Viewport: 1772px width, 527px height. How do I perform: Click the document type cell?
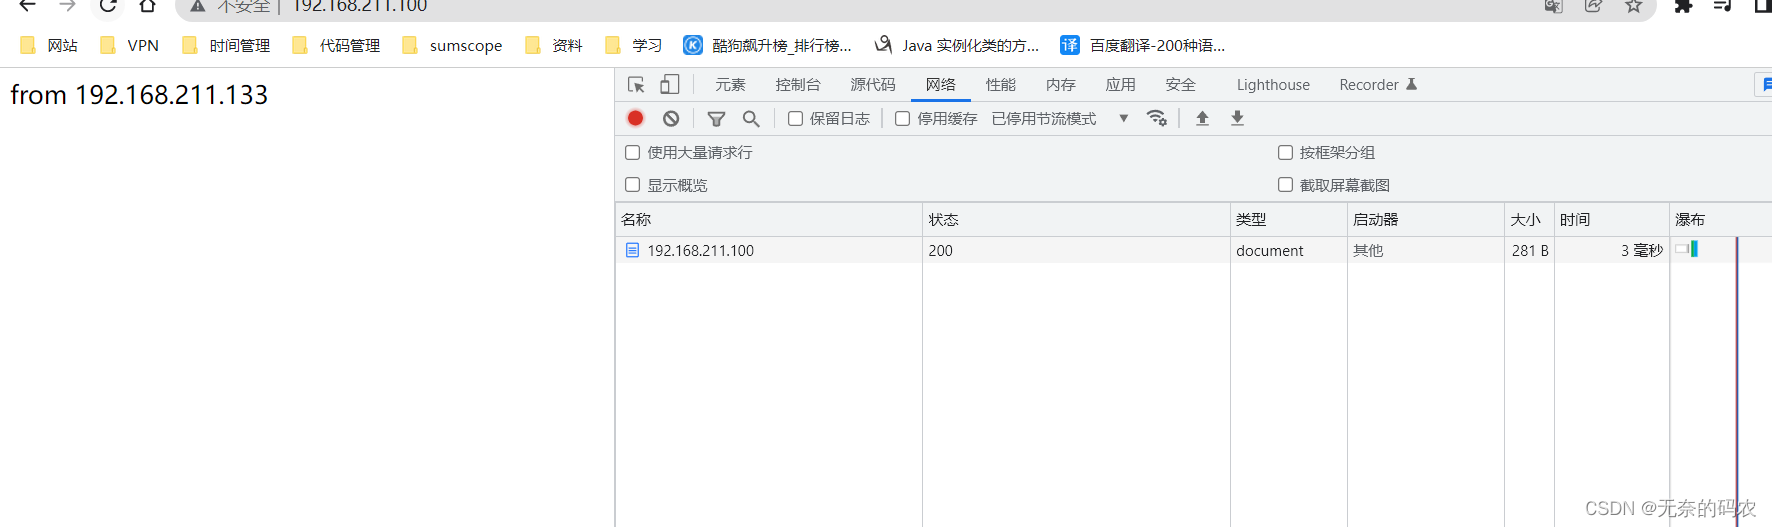pyautogui.click(x=1289, y=251)
